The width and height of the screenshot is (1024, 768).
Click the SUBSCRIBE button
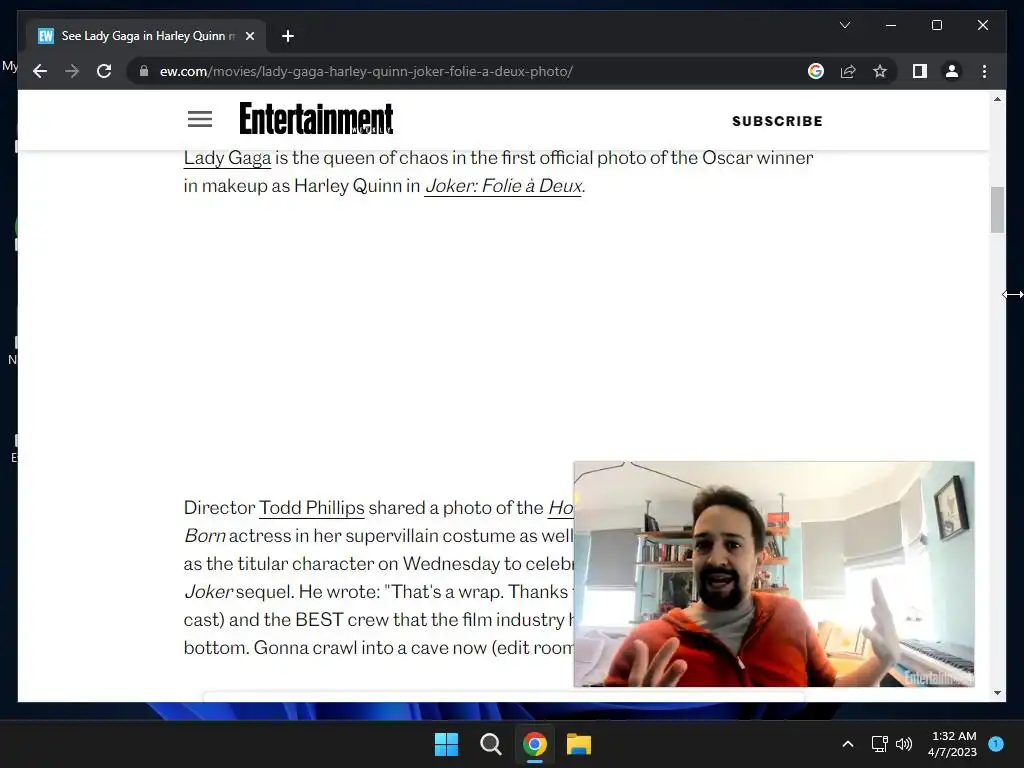777,121
